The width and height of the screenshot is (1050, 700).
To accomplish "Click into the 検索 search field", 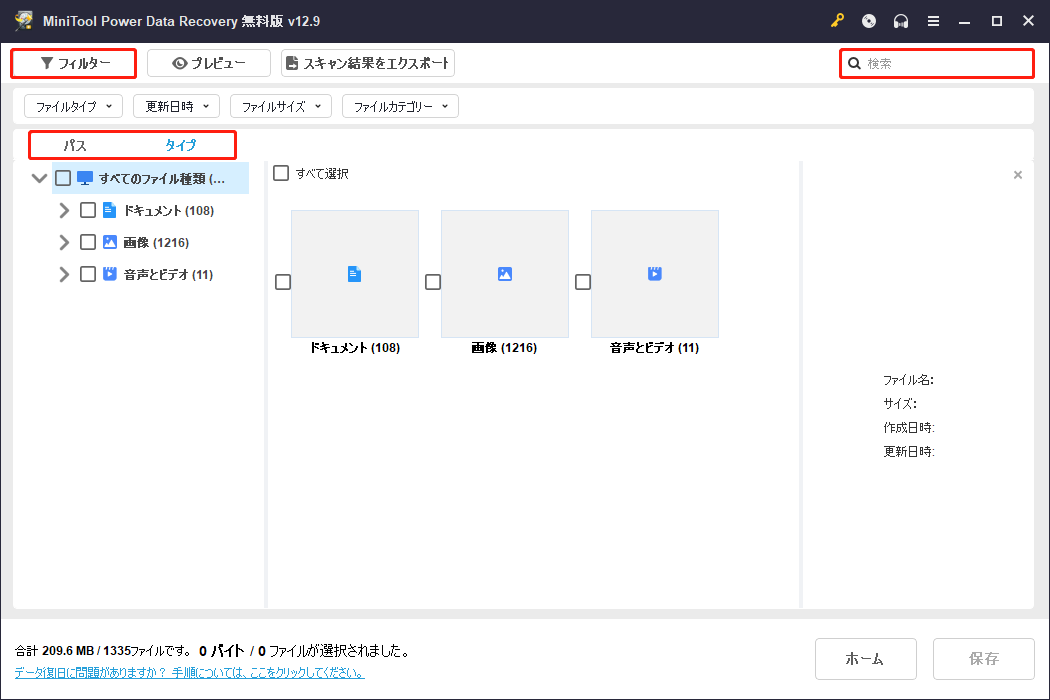I will pyautogui.click(x=938, y=64).
